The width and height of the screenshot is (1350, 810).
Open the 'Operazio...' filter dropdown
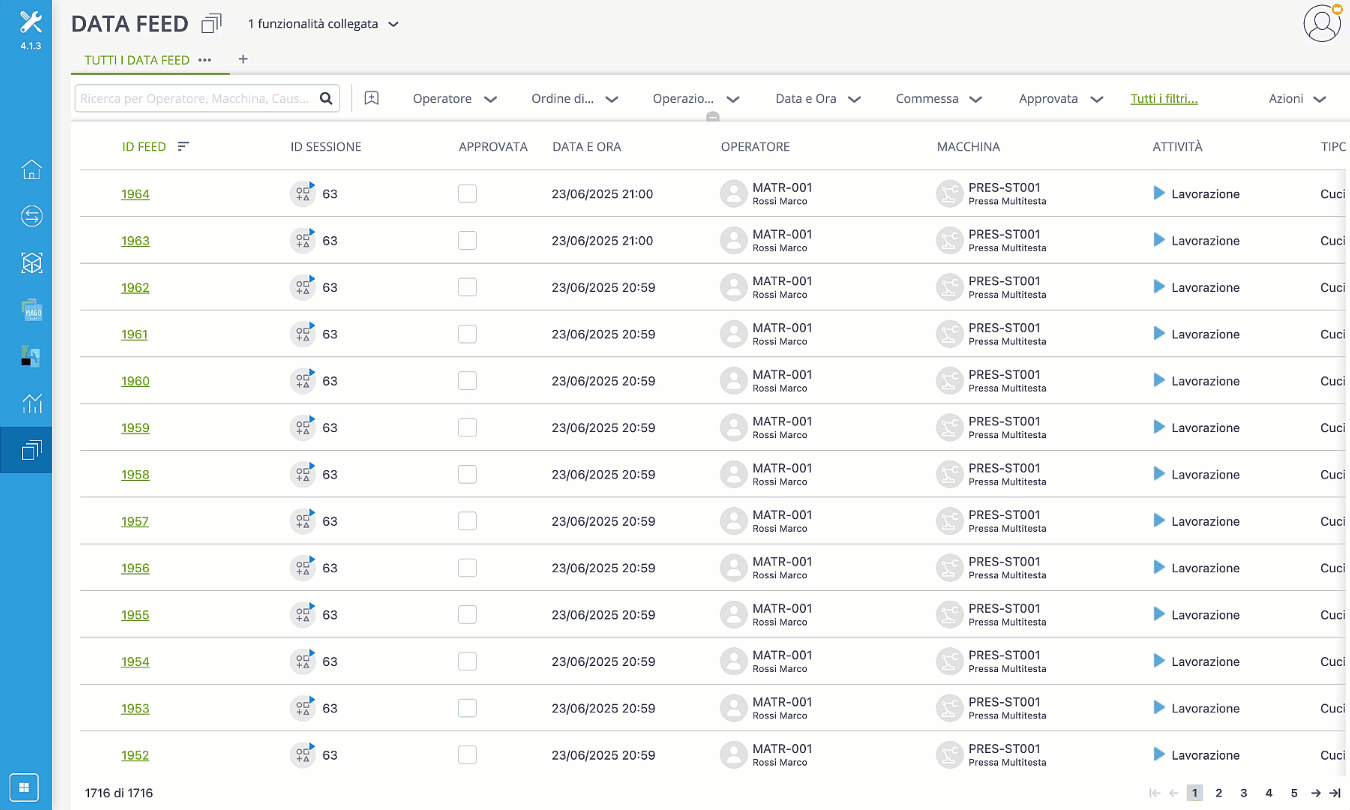(696, 99)
